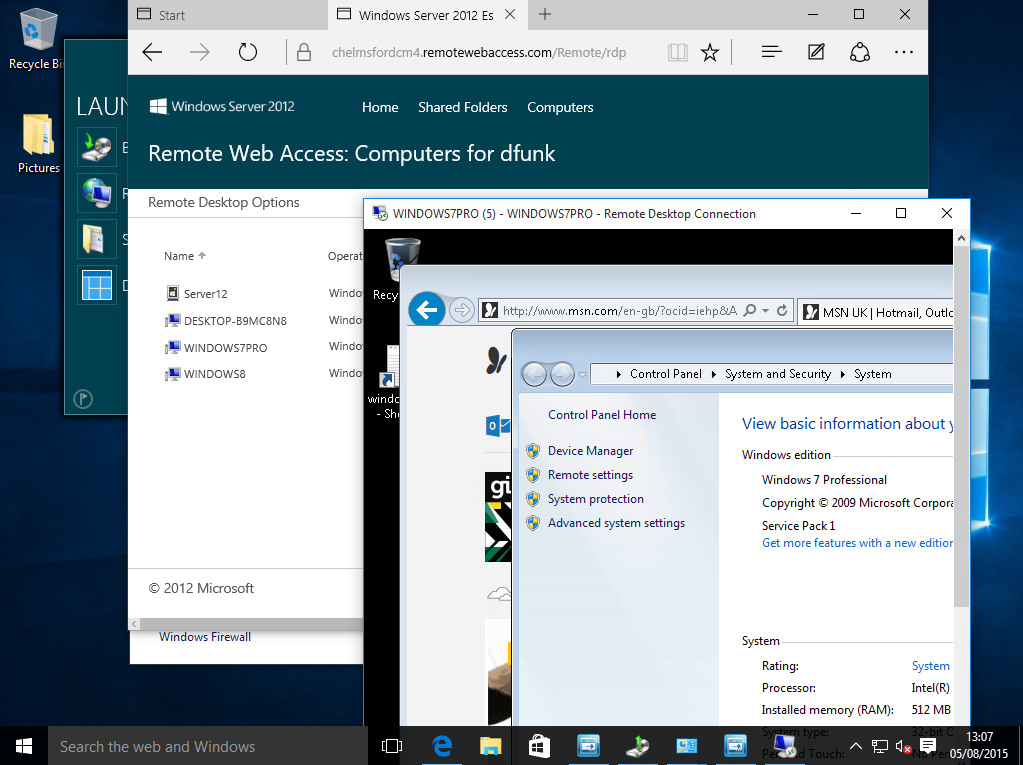1023x765 pixels.
Task: Connect to the WINDOWS7PRO computer
Action: click(225, 348)
